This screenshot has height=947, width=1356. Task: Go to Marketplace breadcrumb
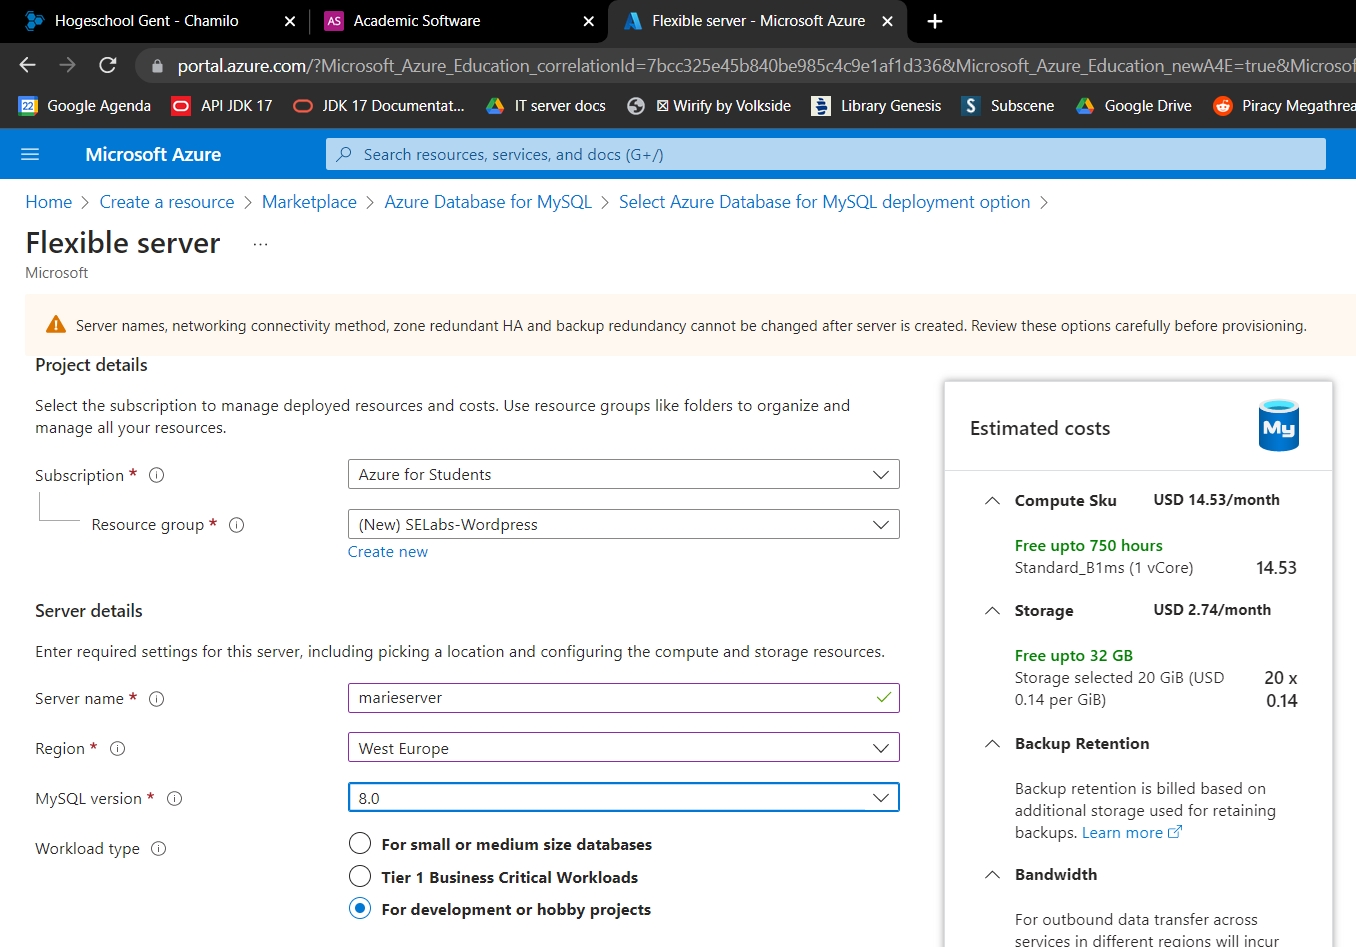(x=309, y=202)
